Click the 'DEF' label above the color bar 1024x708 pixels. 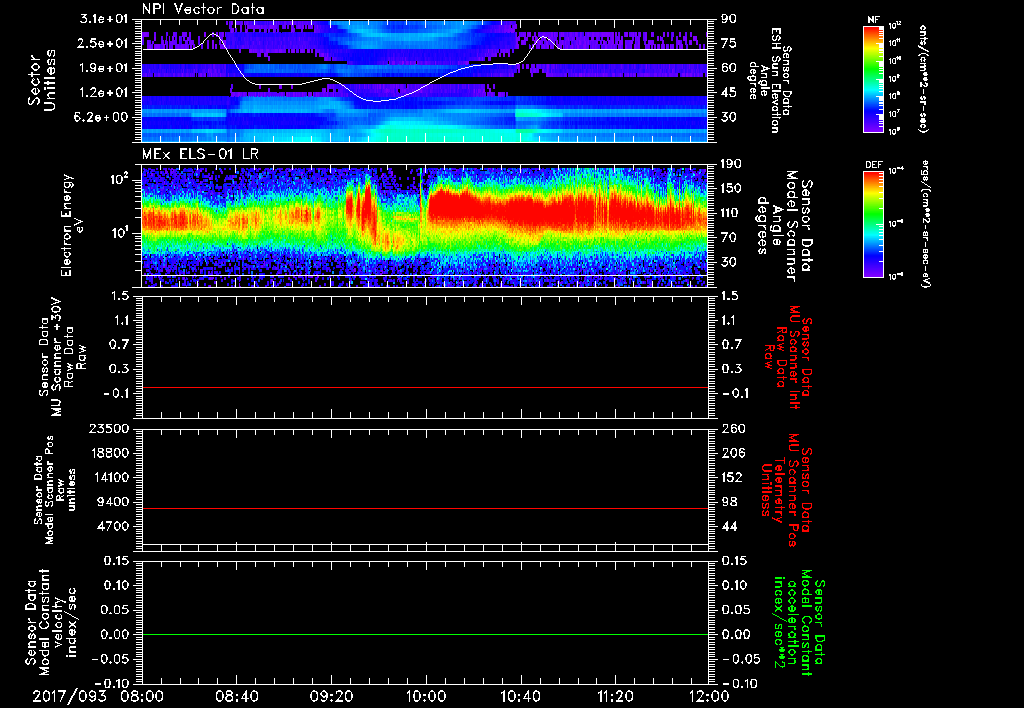click(874, 165)
